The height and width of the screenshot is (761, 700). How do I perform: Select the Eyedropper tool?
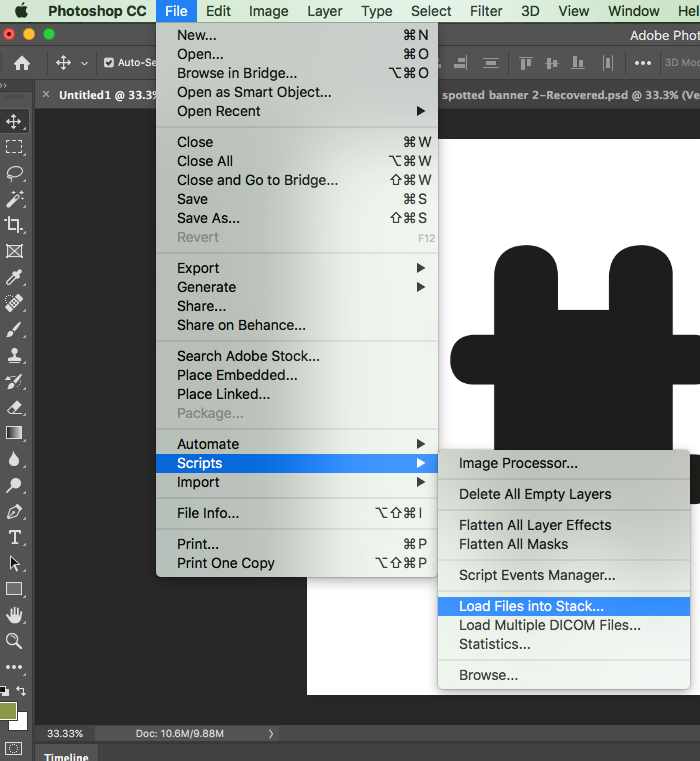click(x=14, y=277)
